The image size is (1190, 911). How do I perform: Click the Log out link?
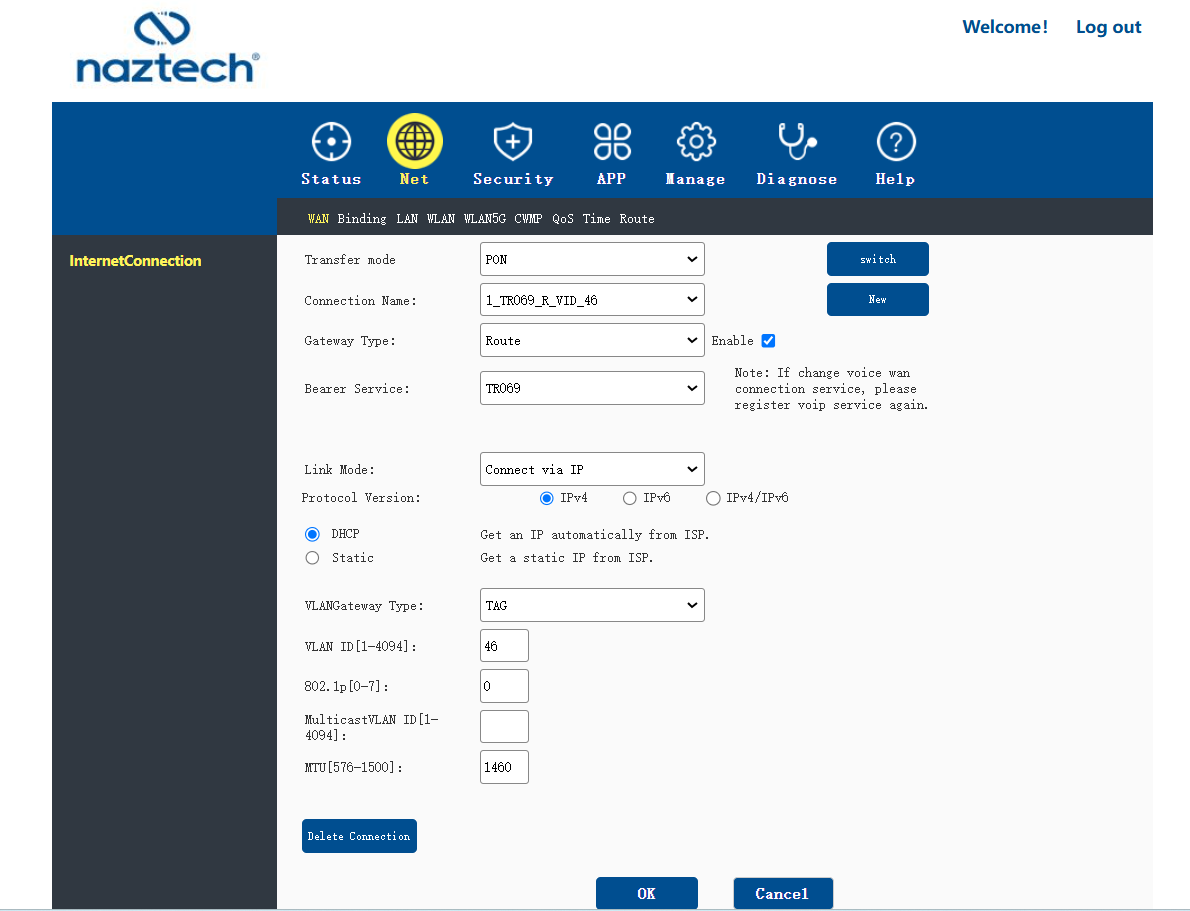[1108, 27]
